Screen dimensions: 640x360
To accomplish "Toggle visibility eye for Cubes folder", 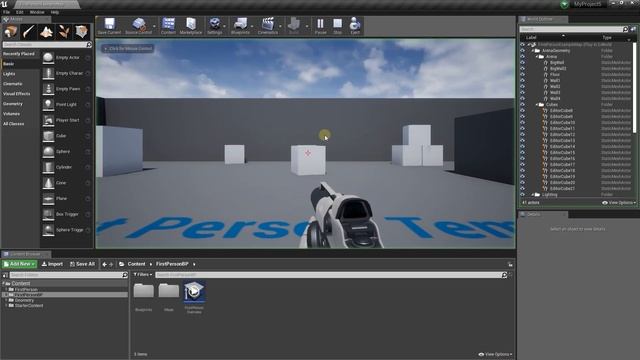I will click(x=522, y=104).
